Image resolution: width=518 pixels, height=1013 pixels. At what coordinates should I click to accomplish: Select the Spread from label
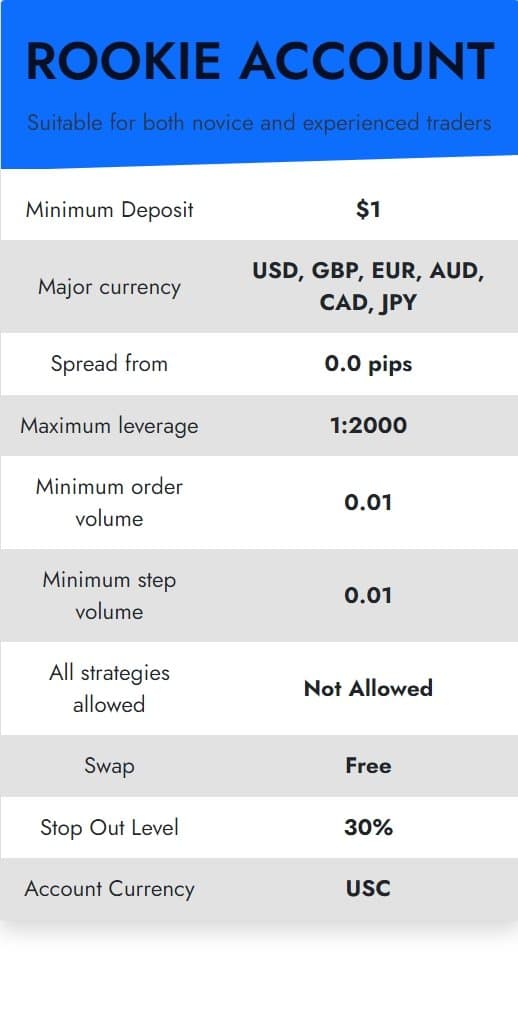coord(109,364)
